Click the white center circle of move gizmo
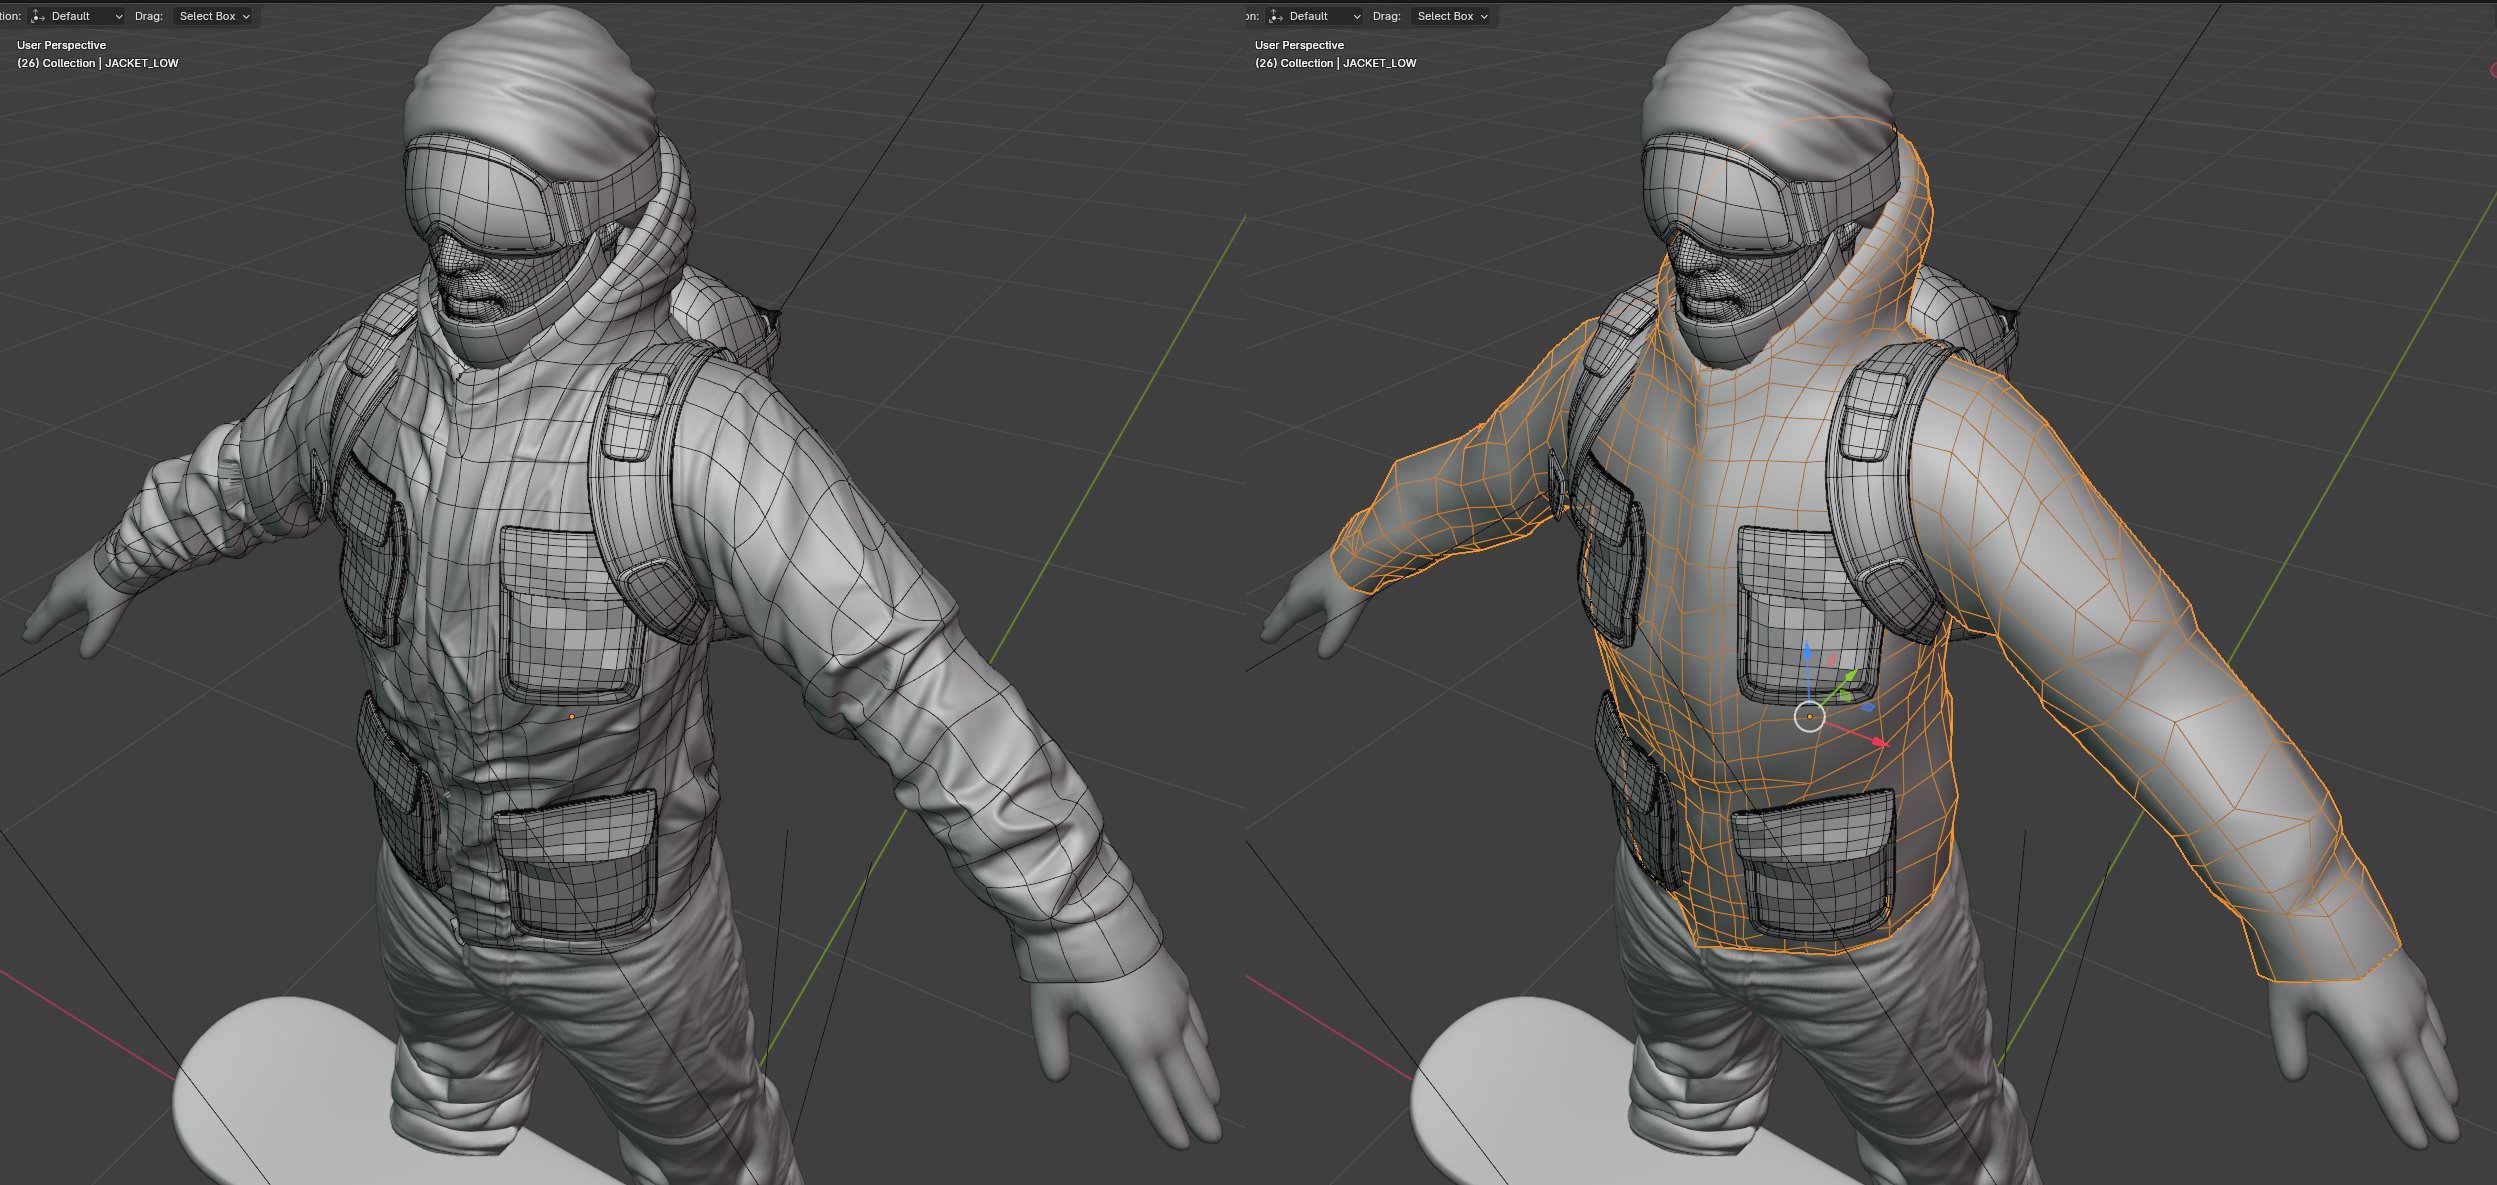This screenshot has width=2497, height=1185. coord(1809,716)
